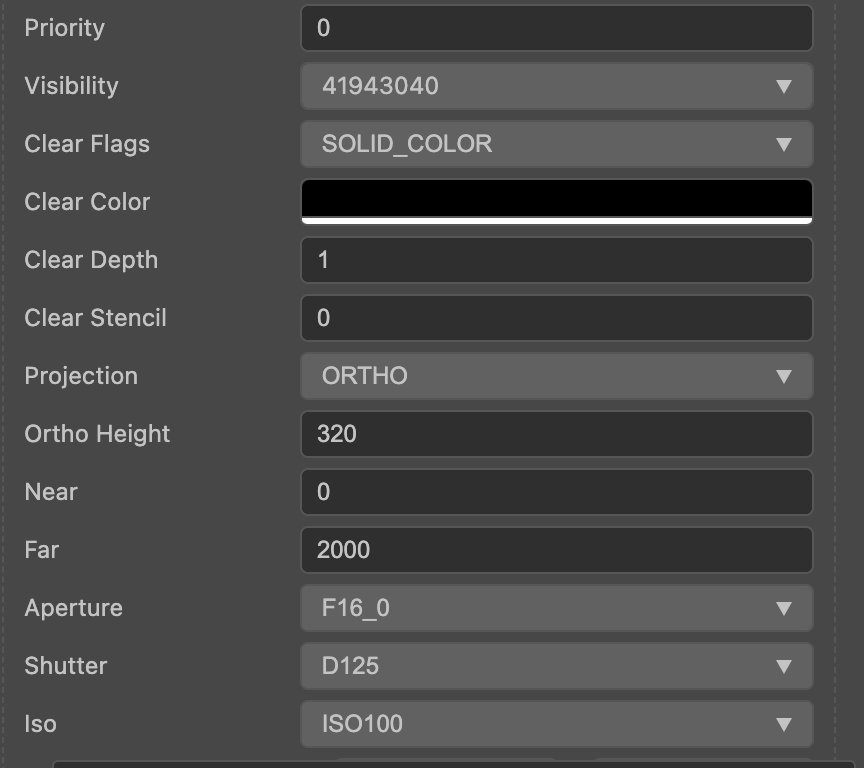
Task: Click the Clear Depth value field
Action: pos(556,260)
